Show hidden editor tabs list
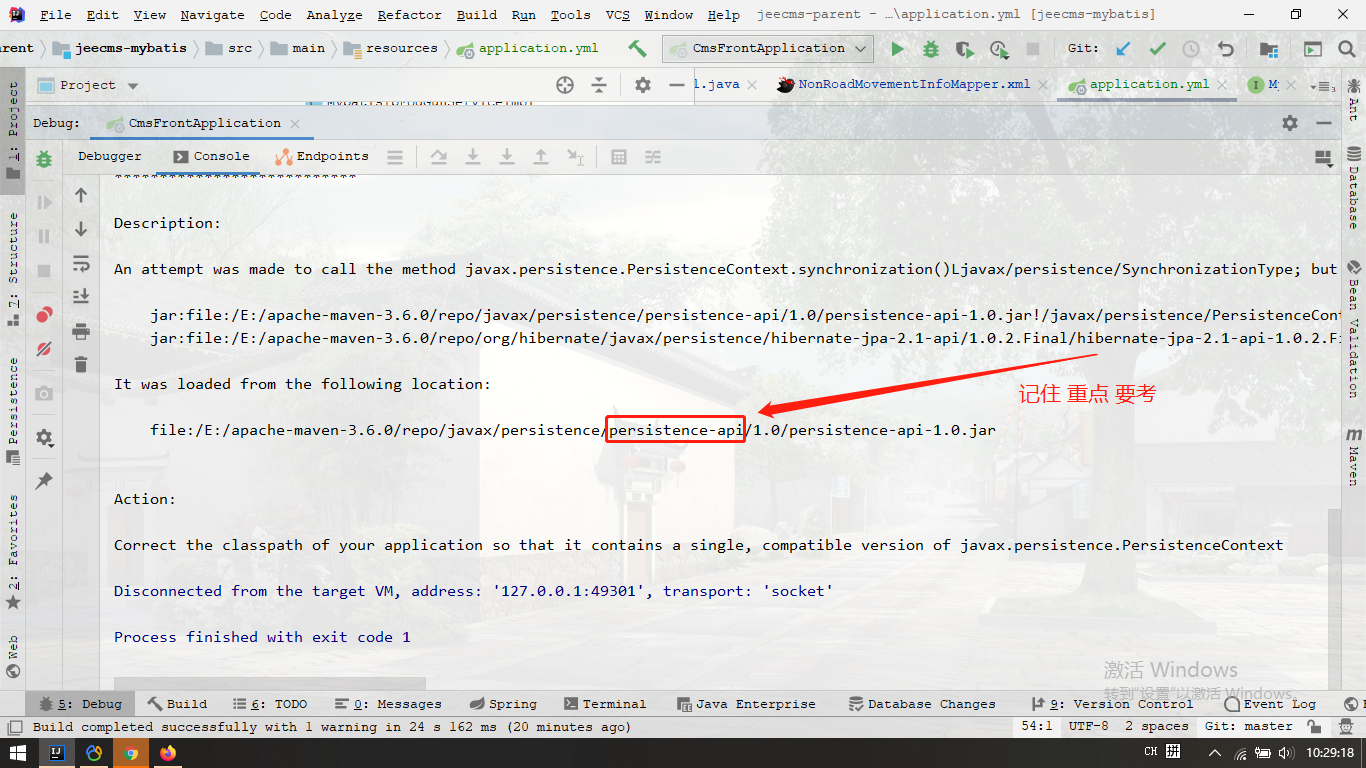The width and height of the screenshot is (1366, 768). pos(1323,86)
